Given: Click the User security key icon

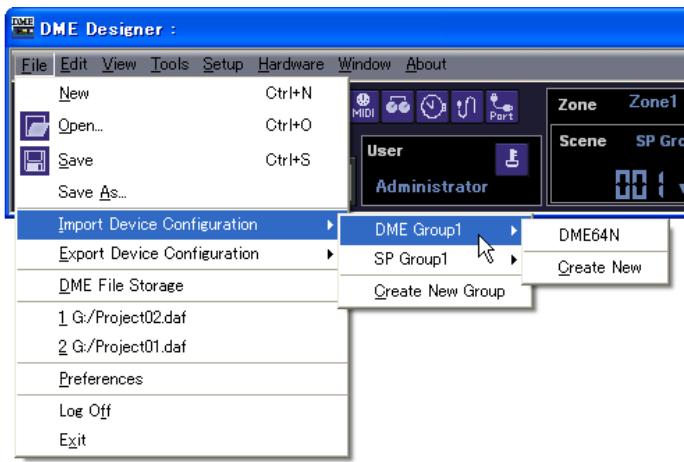Looking at the screenshot, I should tap(512, 159).
